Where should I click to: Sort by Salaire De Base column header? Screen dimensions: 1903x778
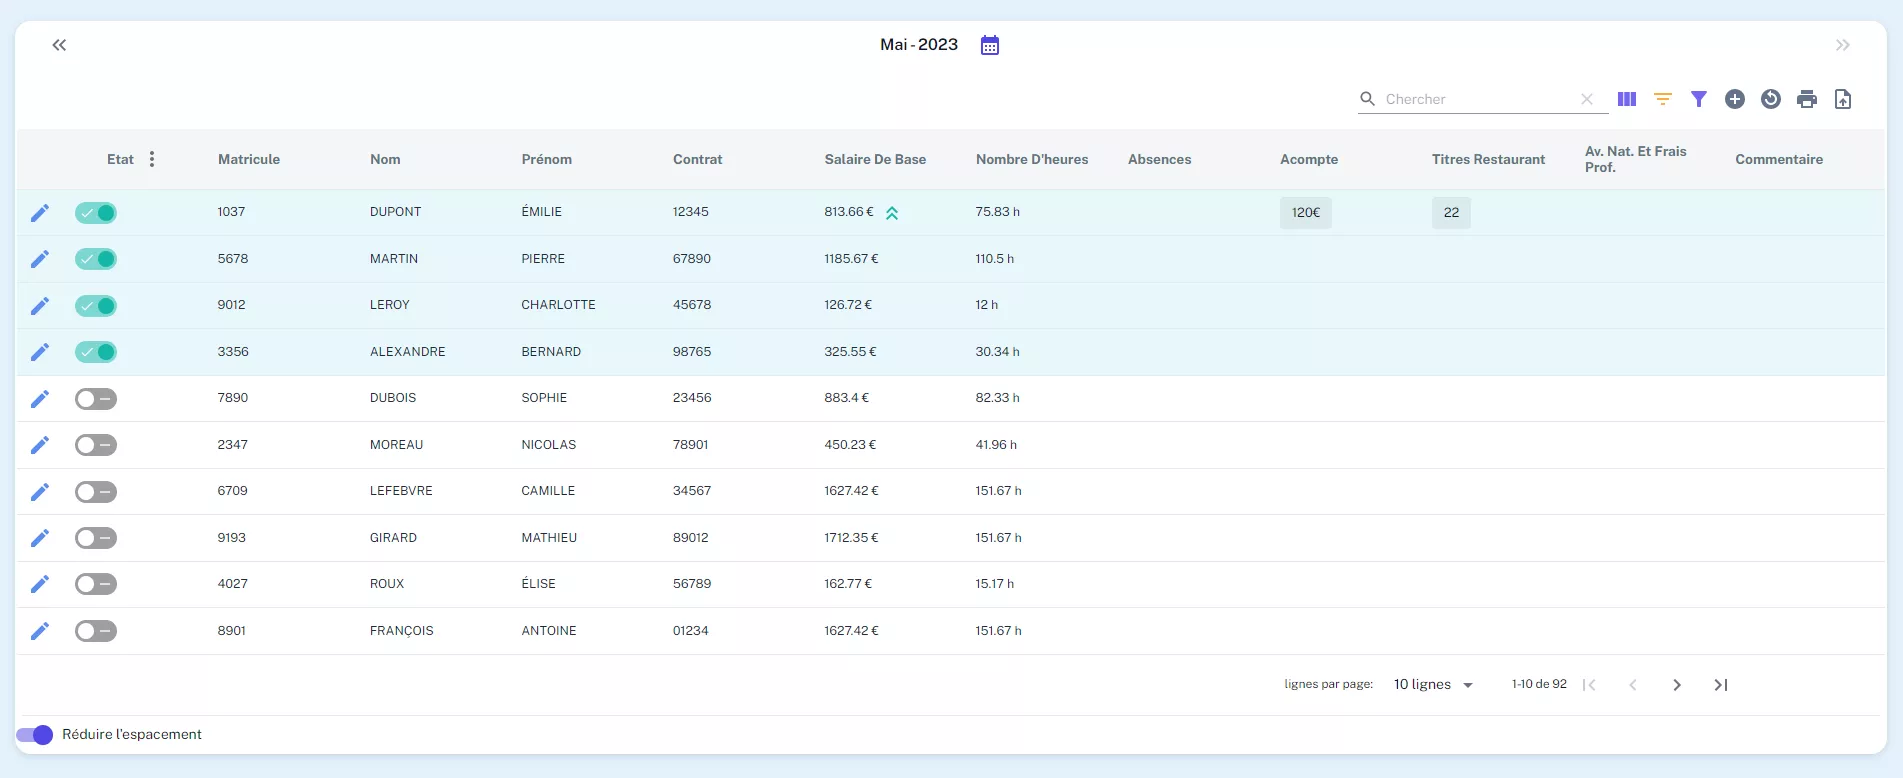(x=875, y=159)
